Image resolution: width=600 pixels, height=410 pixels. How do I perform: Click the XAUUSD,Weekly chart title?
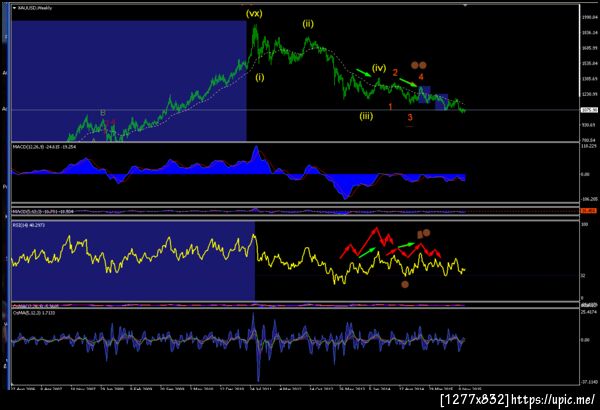(x=35, y=8)
